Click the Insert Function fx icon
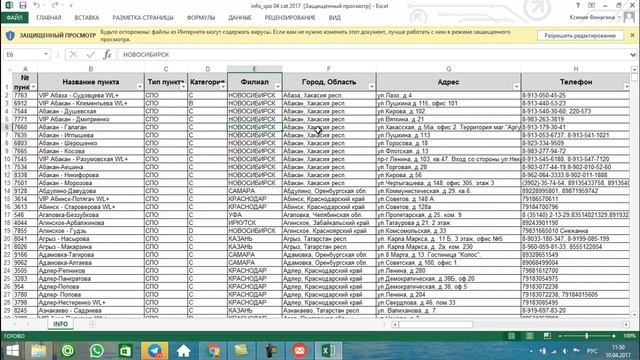The width and height of the screenshot is (640, 360). 107,54
